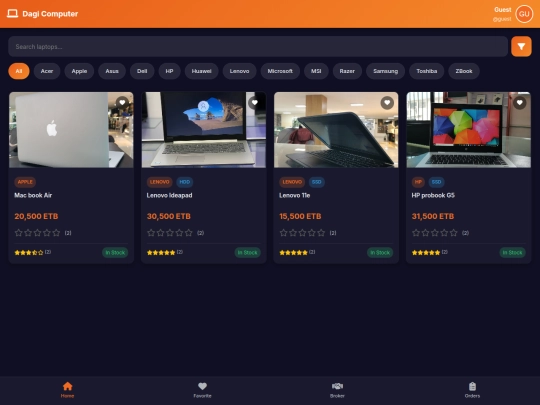Rate Lenovo Ideapad using empty stars
Image resolution: width=540 pixels, height=405 pixels.
(x=170, y=233)
